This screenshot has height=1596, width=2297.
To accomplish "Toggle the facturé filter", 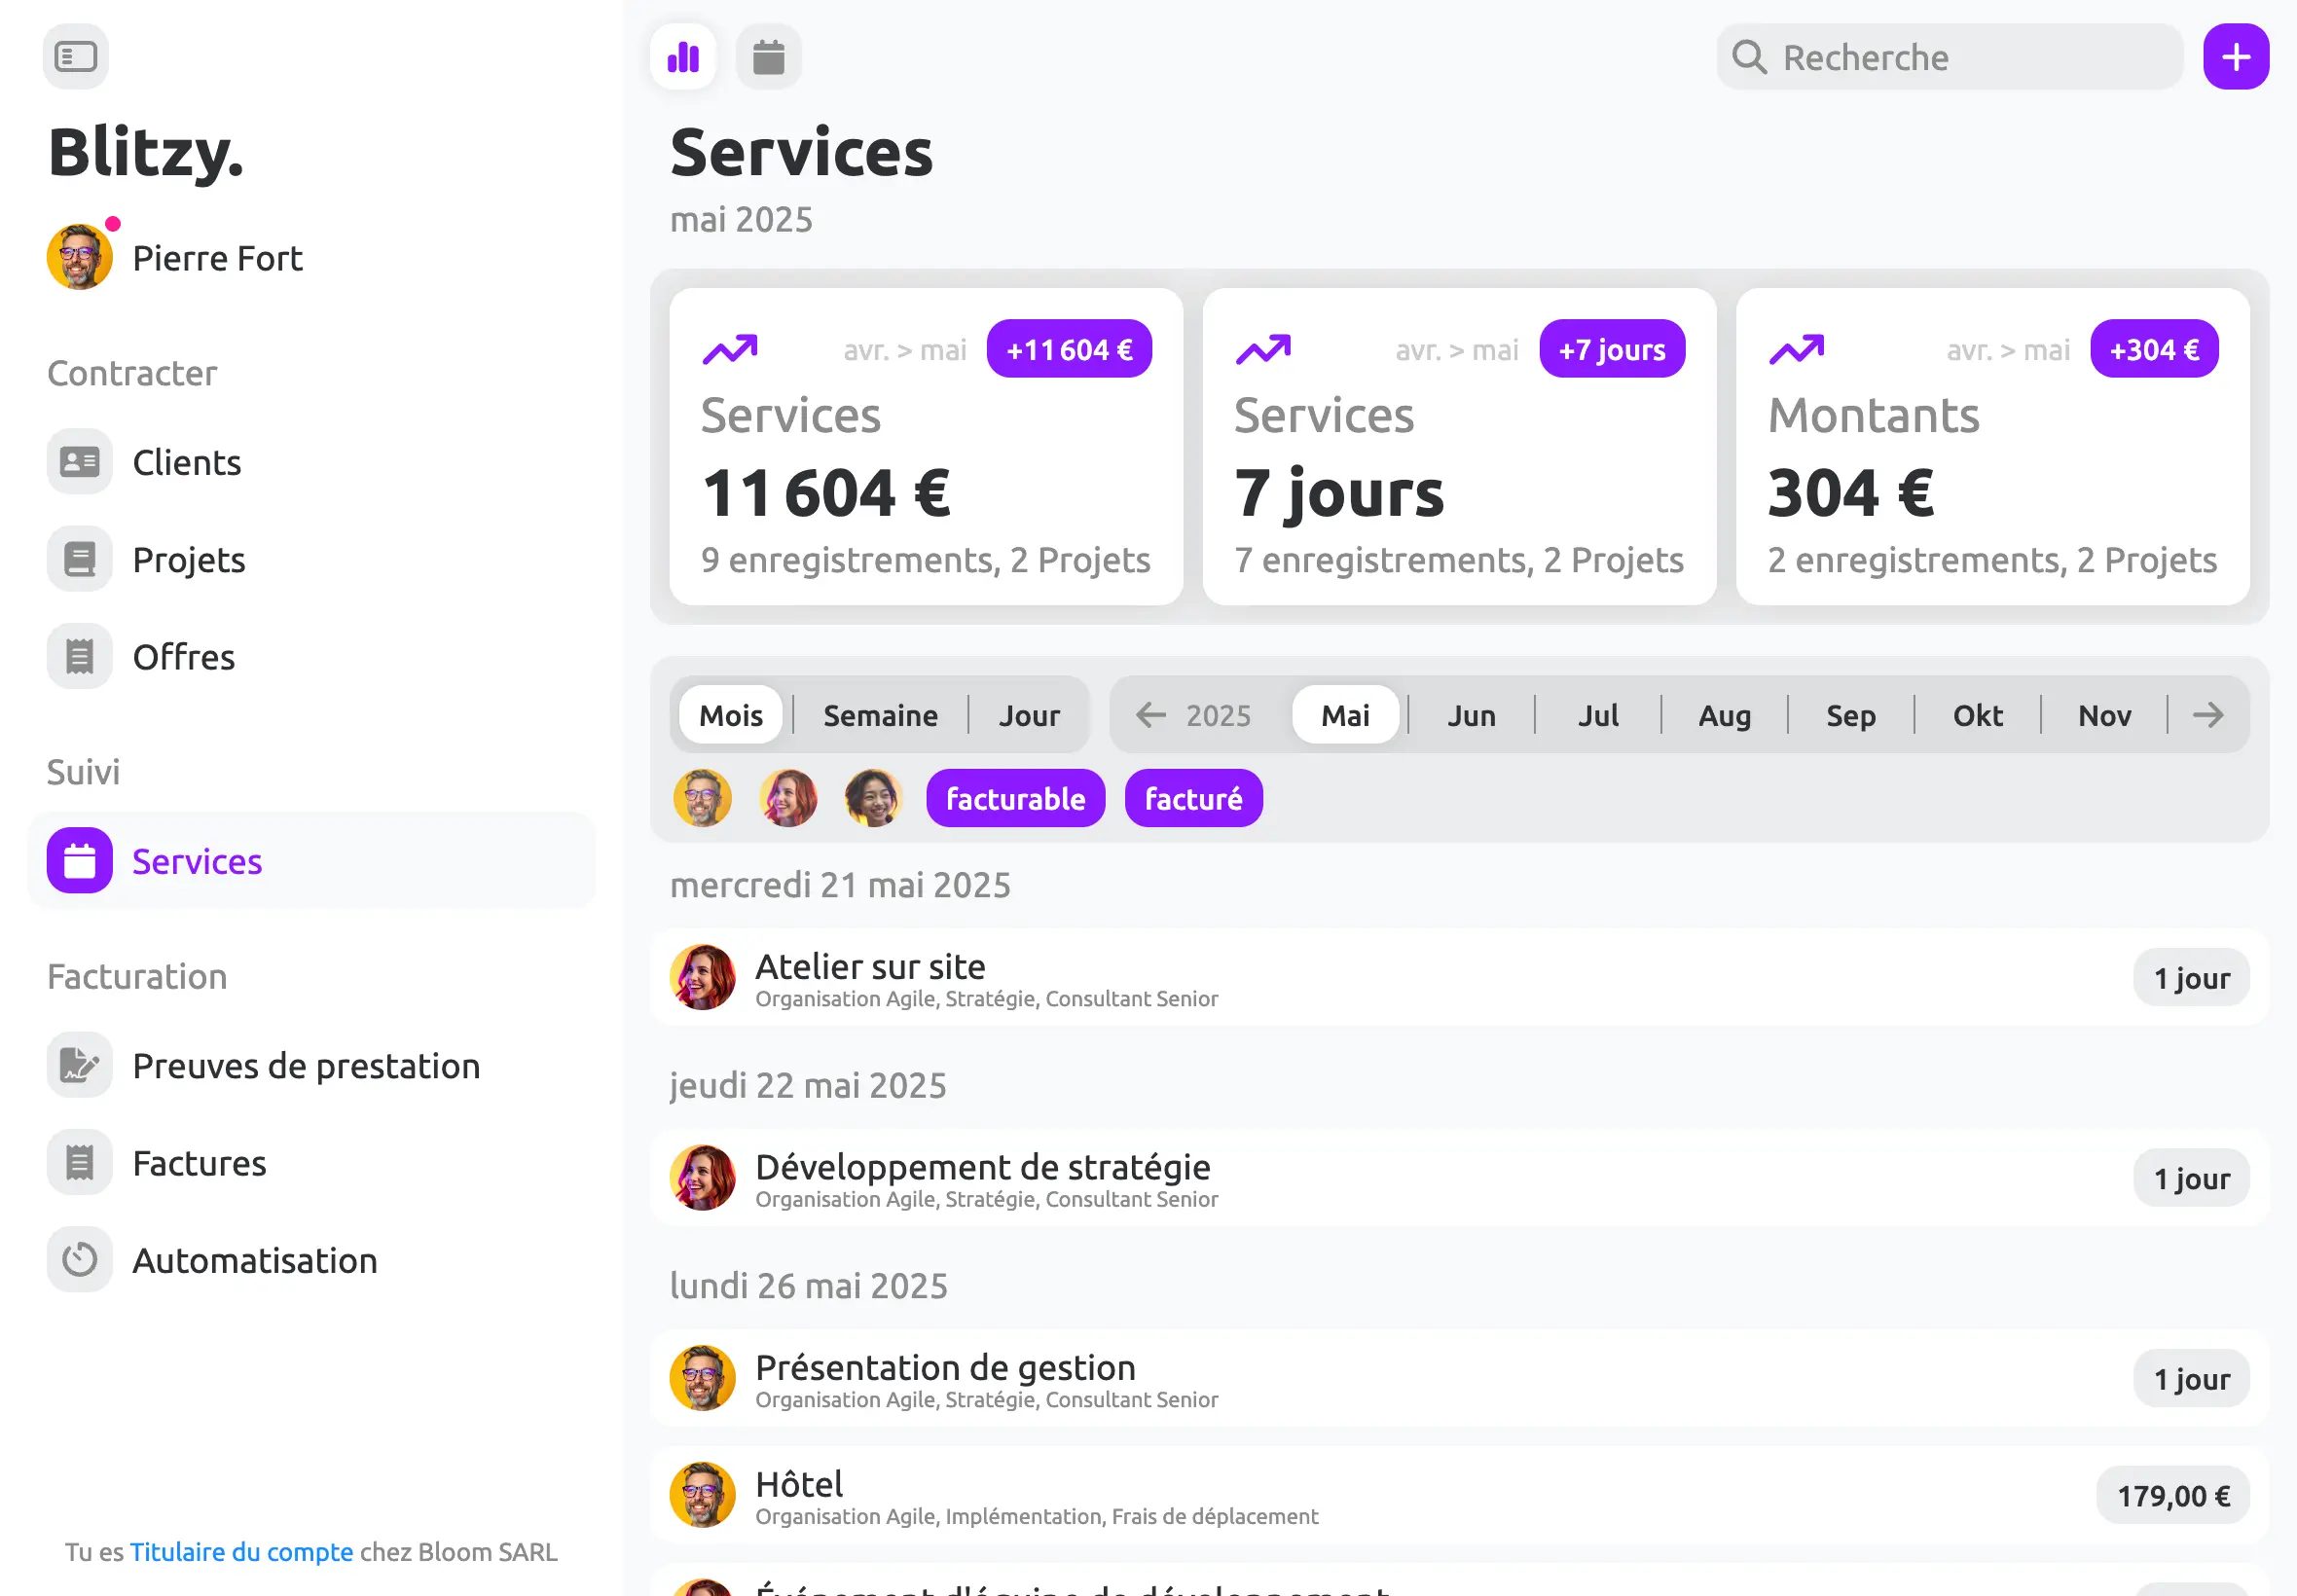I will click(x=1193, y=798).
